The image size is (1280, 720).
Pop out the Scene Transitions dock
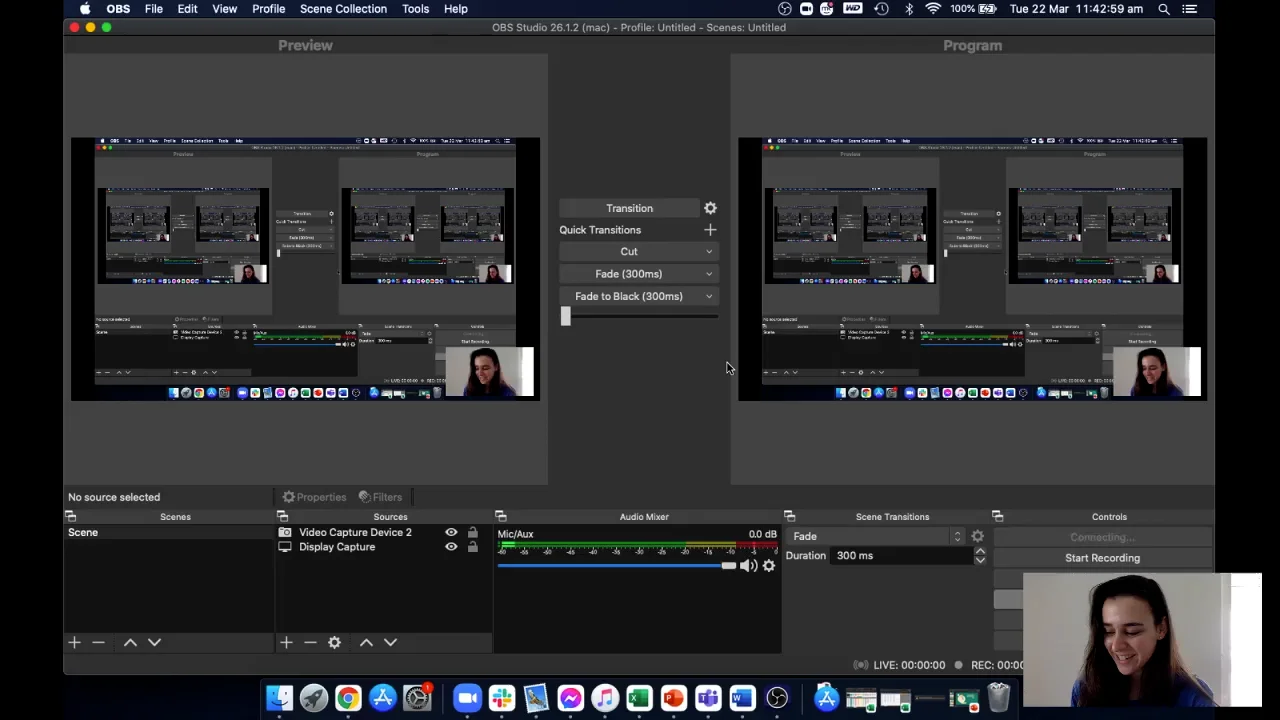coord(789,517)
